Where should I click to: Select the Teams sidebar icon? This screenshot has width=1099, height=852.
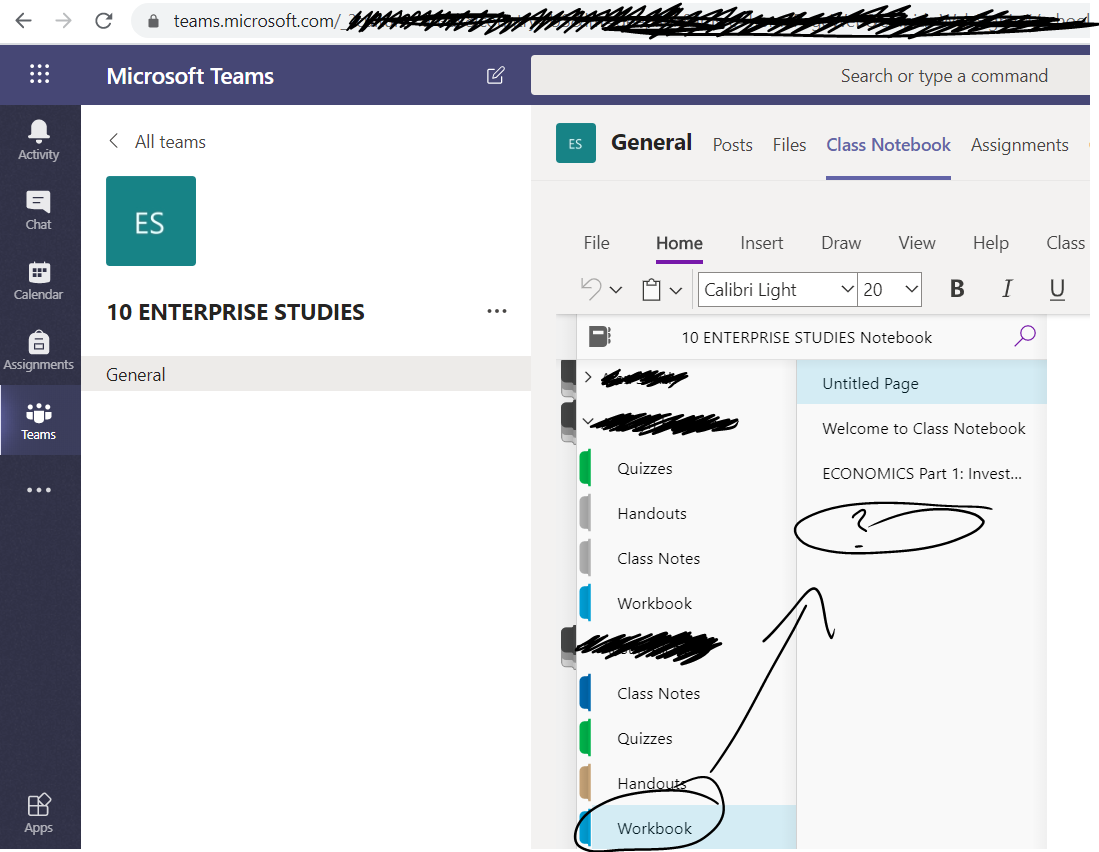[x=39, y=420]
